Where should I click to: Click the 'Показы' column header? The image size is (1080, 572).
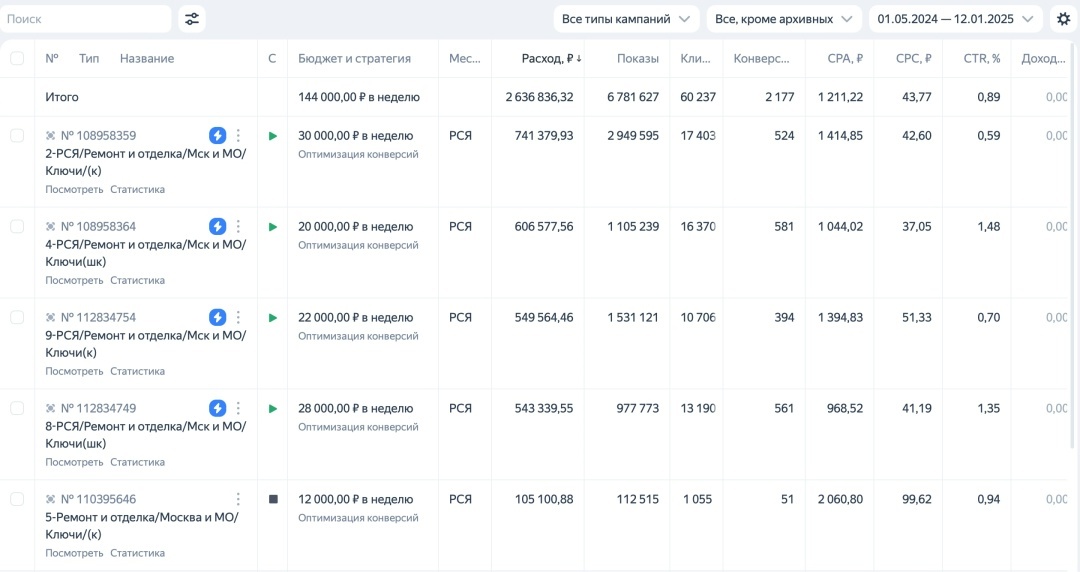638,59
